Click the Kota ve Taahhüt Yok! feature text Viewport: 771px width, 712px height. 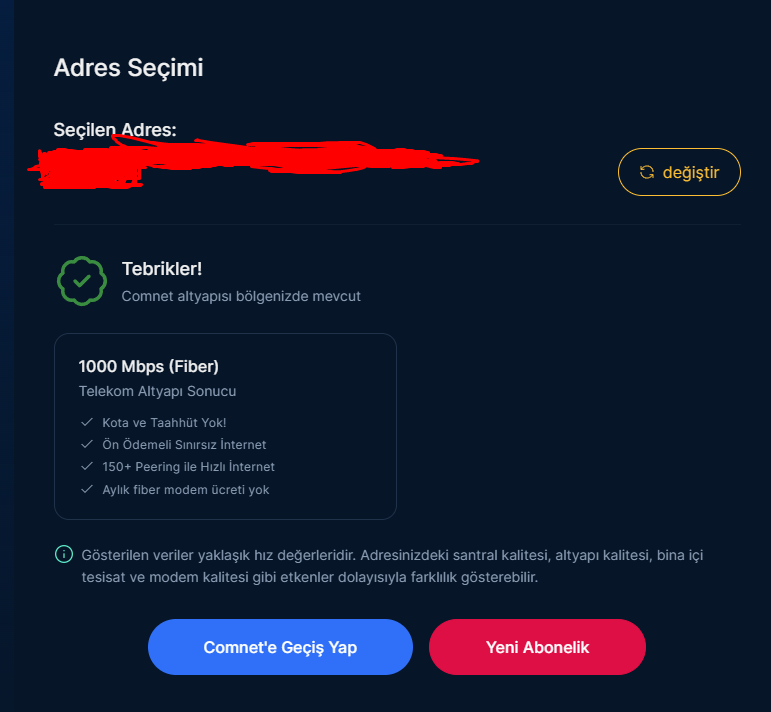tap(157, 423)
